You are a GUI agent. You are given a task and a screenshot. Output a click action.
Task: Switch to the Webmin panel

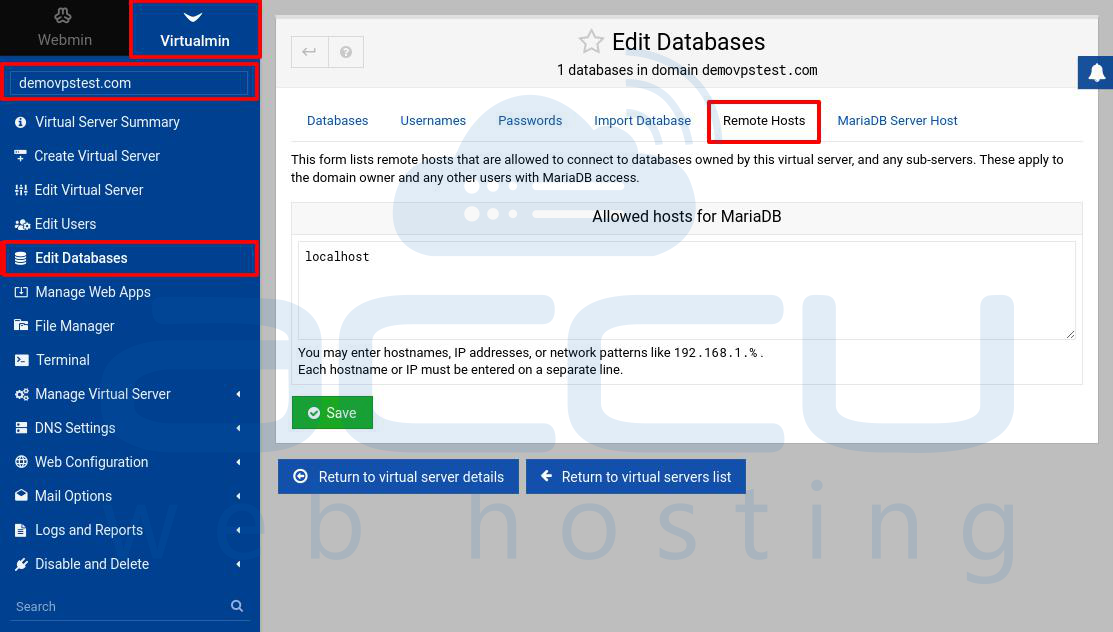coord(64,28)
